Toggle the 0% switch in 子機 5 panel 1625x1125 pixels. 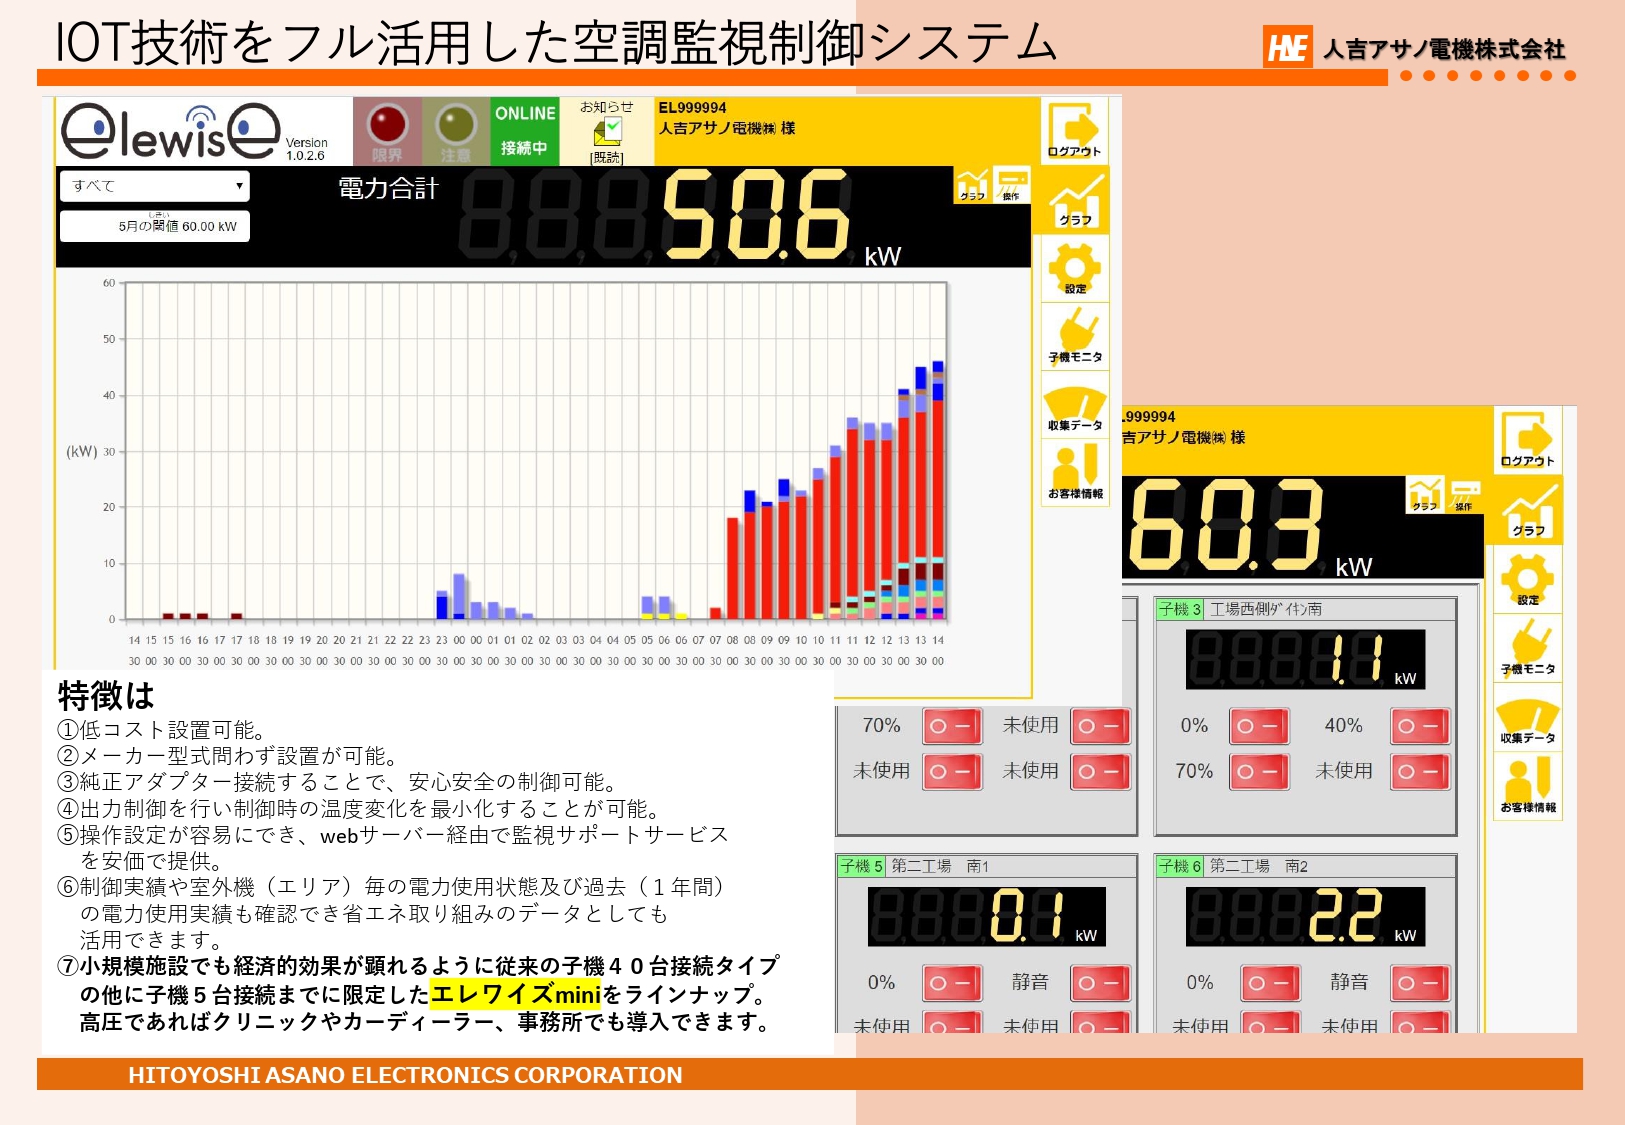pos(952,983)
